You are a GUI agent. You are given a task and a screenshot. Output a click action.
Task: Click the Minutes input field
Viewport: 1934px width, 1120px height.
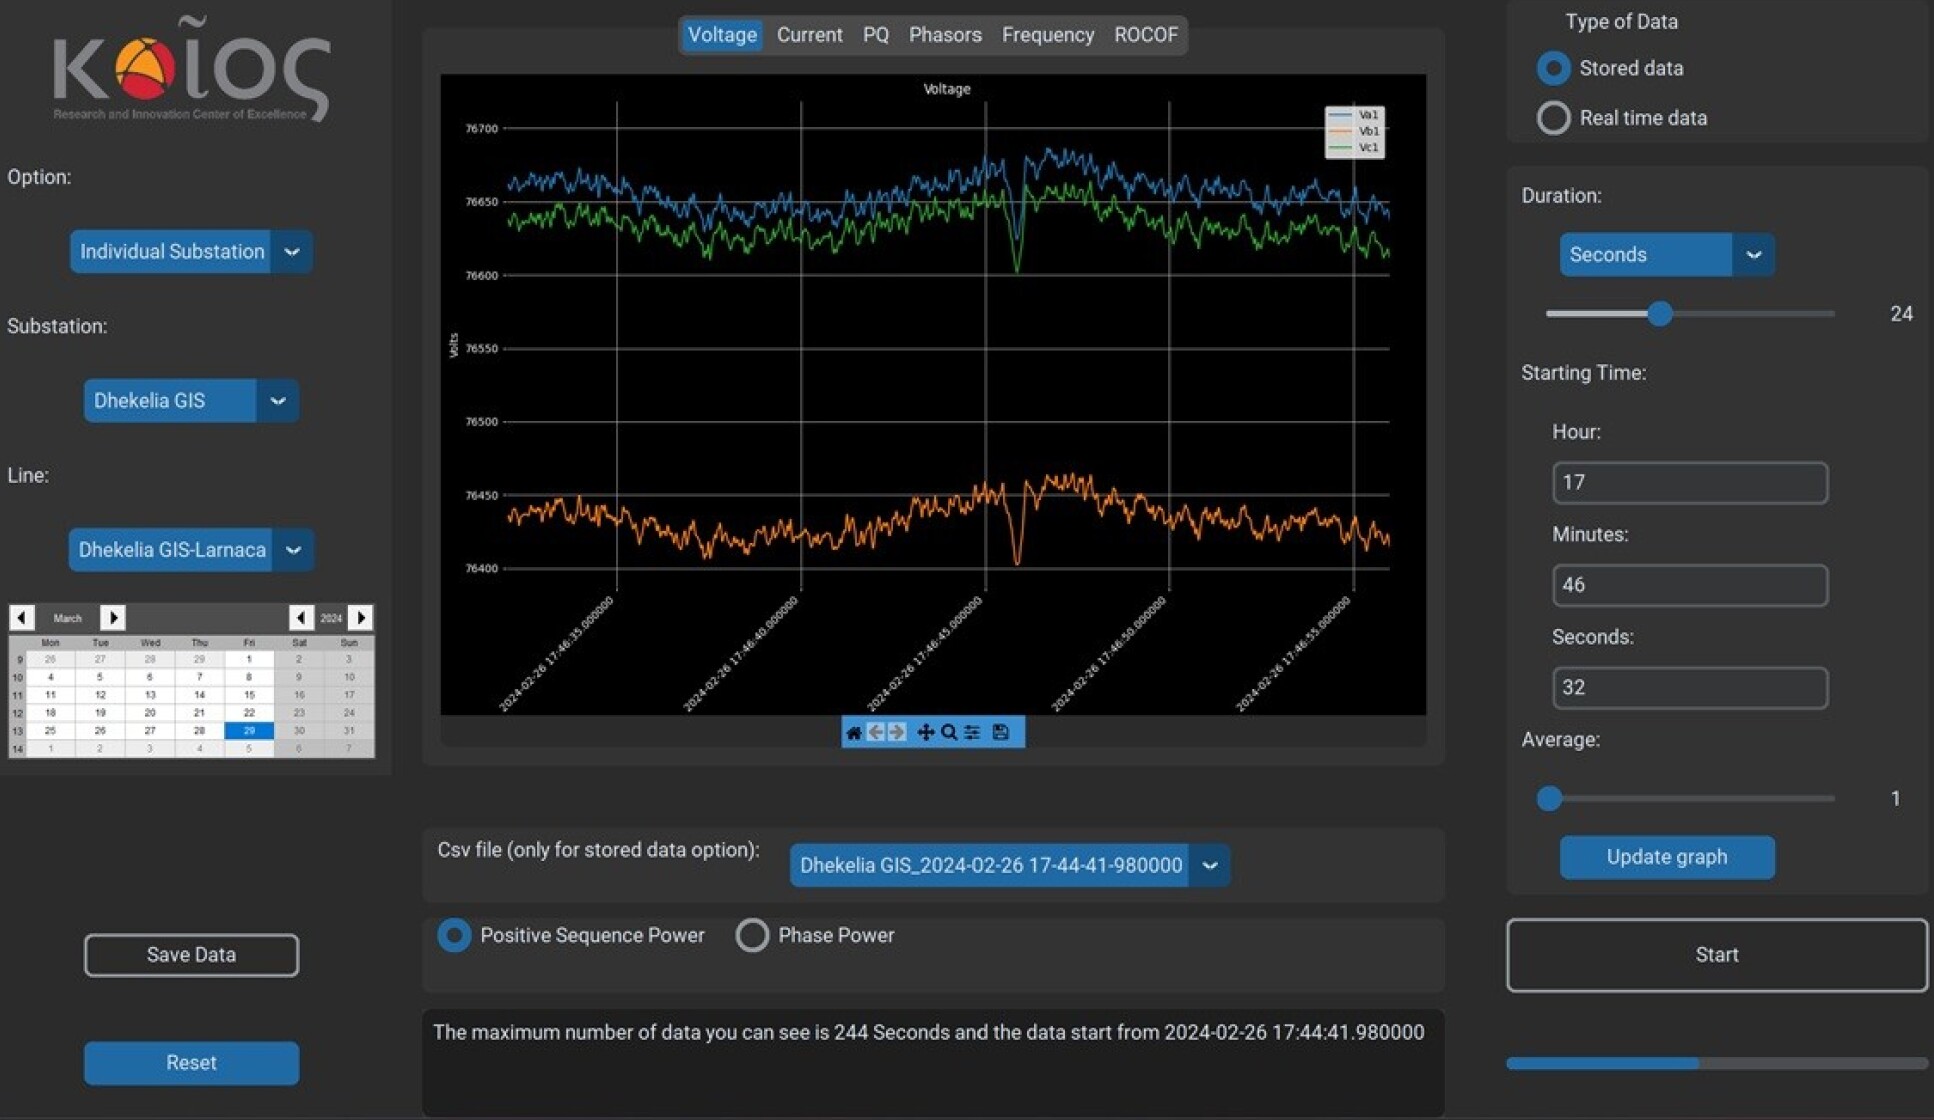[x=1689, y=585]
